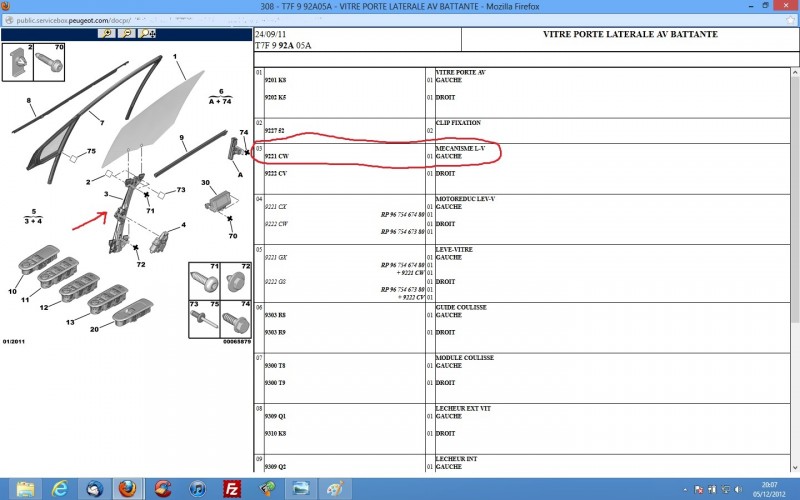800x500 pixels.
Task: Select part number 9221 CW
Action: (x=277, y=157)
